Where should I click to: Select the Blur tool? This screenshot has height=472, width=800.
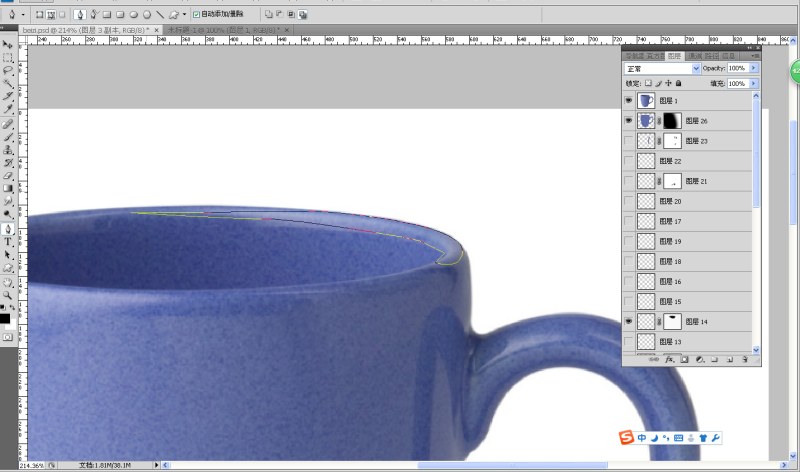tap(8, 201)
